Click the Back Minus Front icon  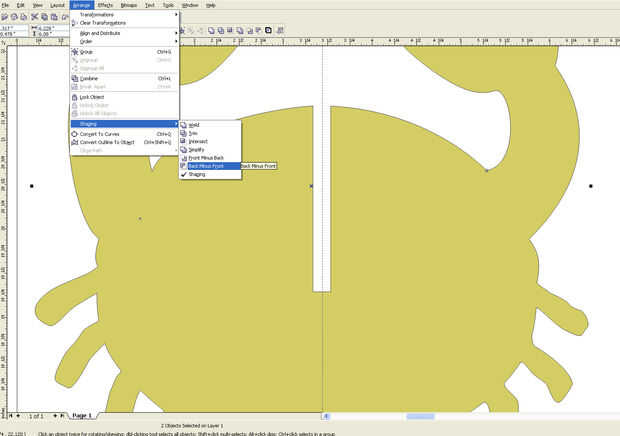(183, 166)
